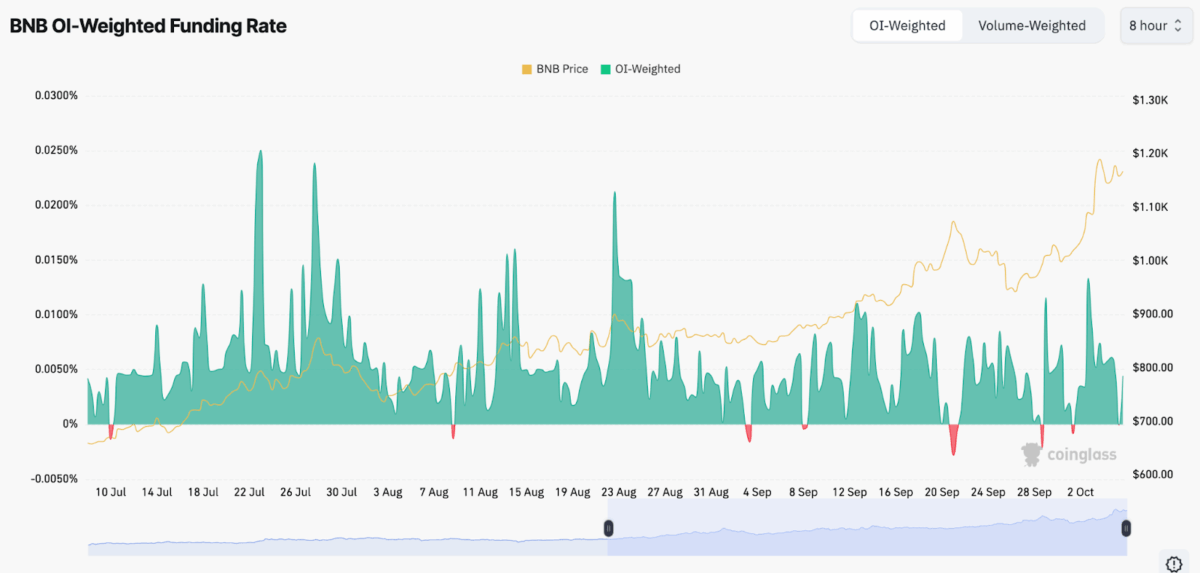Click the 0.0150% left axis label
The image size is (1200, 573).
coord(56,260)
